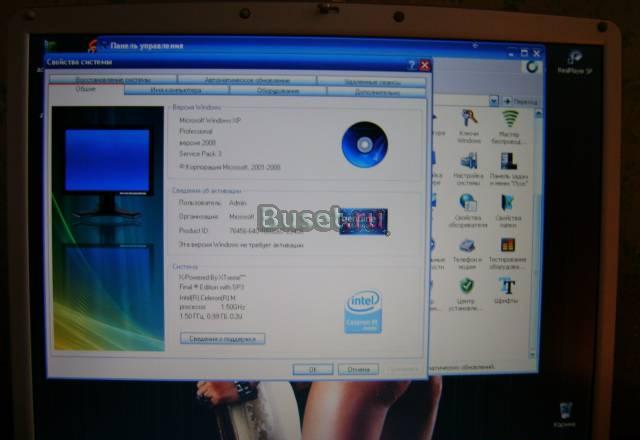Click the Product ID value text

pos(266,231)
